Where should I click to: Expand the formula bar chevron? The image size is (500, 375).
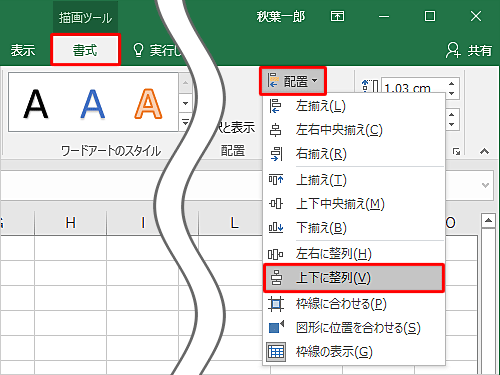pos(486,185)
